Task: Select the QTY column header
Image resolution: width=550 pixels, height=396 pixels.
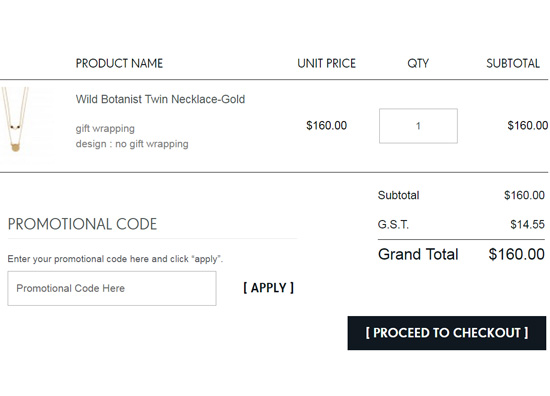Action: 418,63
